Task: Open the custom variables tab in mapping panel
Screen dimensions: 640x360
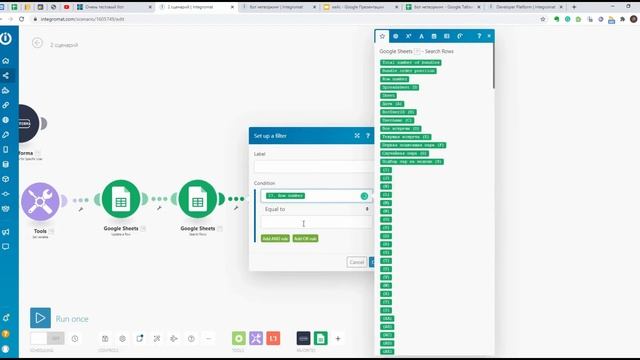Action: coord(460,36)
